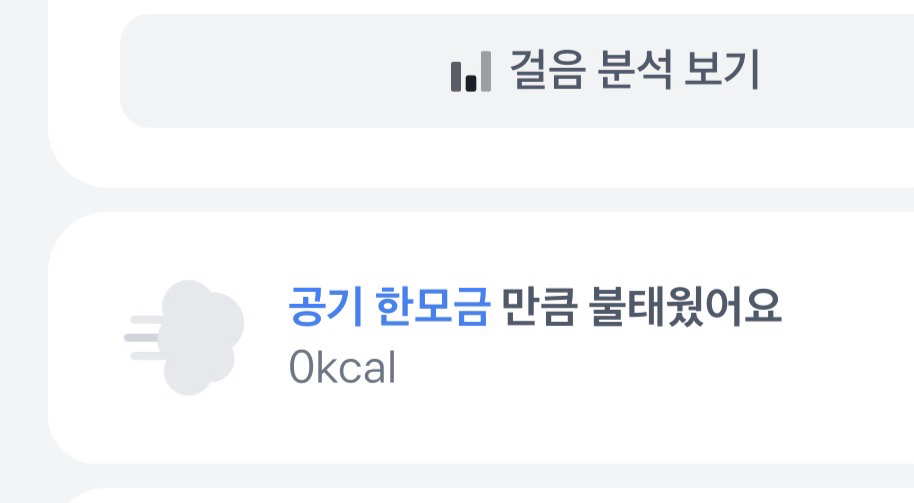Click the bar chart icon beside 걸음 분석 보기

click(471, 72)
